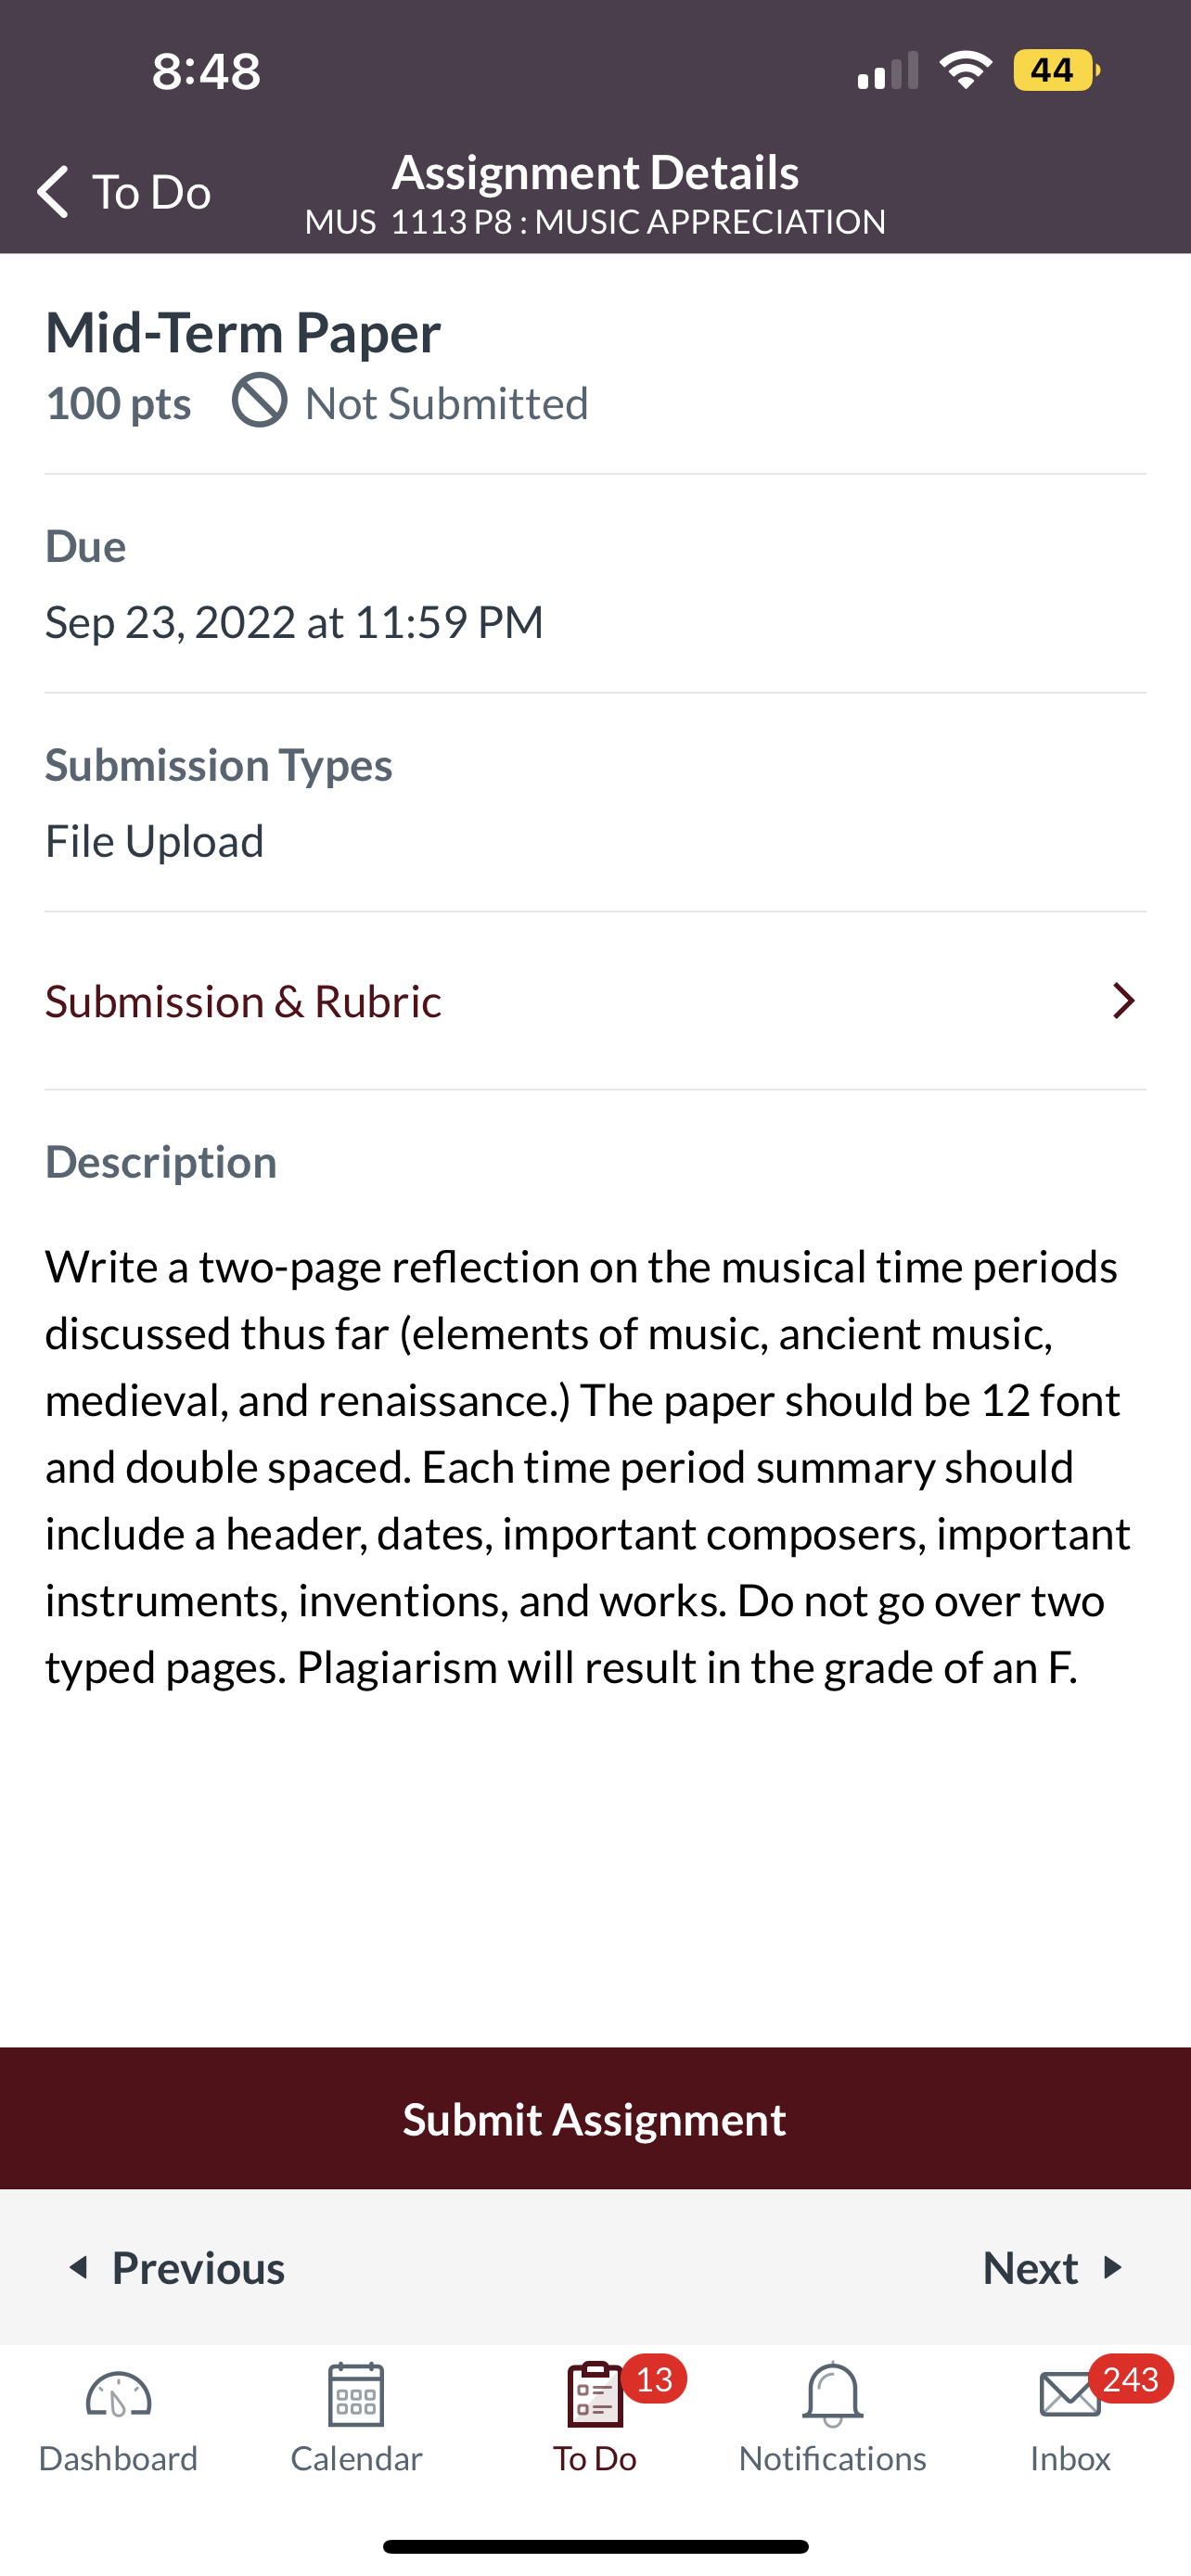
Task: Tap the back chevron arrow icon
Action: 53,191
